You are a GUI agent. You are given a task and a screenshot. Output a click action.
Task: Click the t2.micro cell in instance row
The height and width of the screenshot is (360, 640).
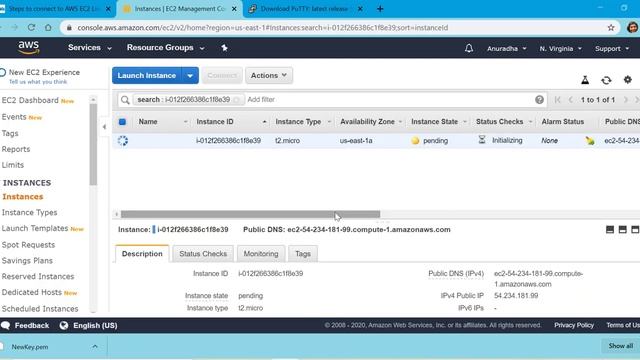pyautogui.click(x=287, y=140)
